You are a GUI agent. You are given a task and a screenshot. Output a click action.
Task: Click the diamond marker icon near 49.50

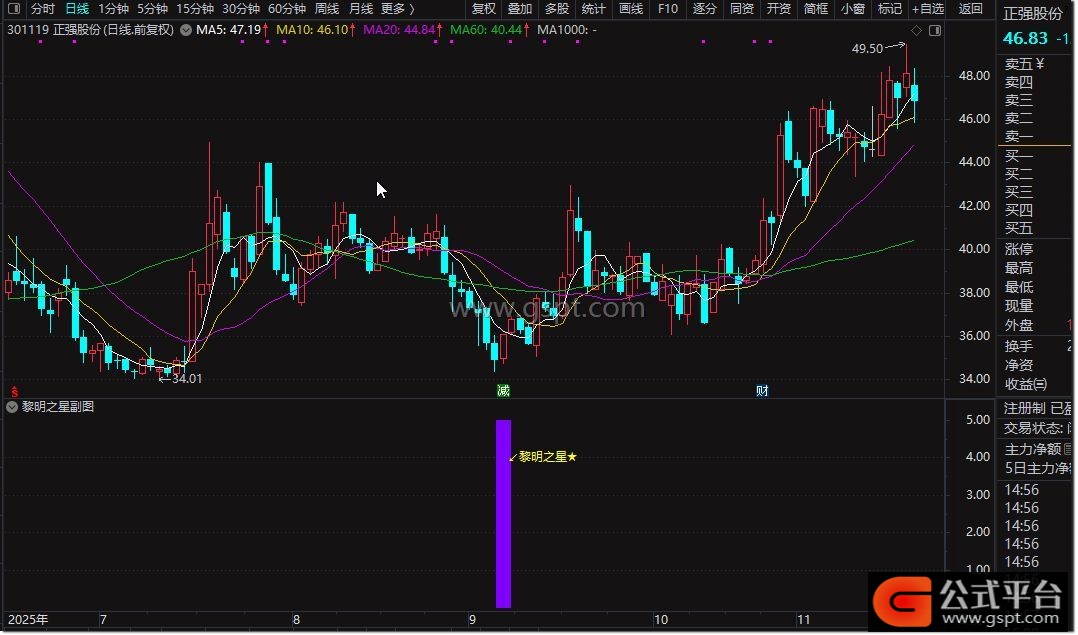click(x=917, y=30)
